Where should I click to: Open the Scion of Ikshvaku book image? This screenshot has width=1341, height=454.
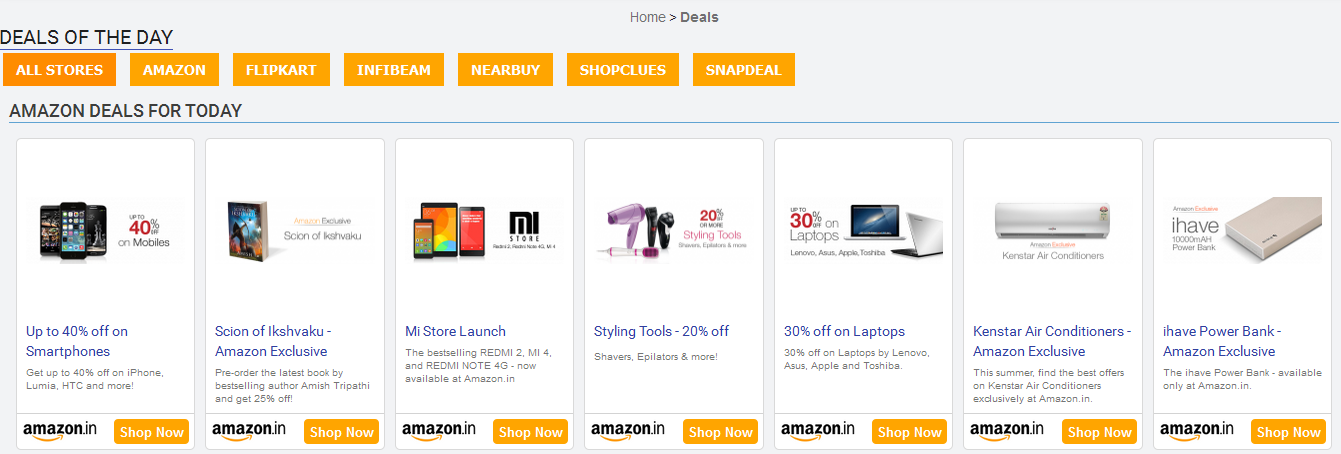pyautogui.click(x=294, y=231)
